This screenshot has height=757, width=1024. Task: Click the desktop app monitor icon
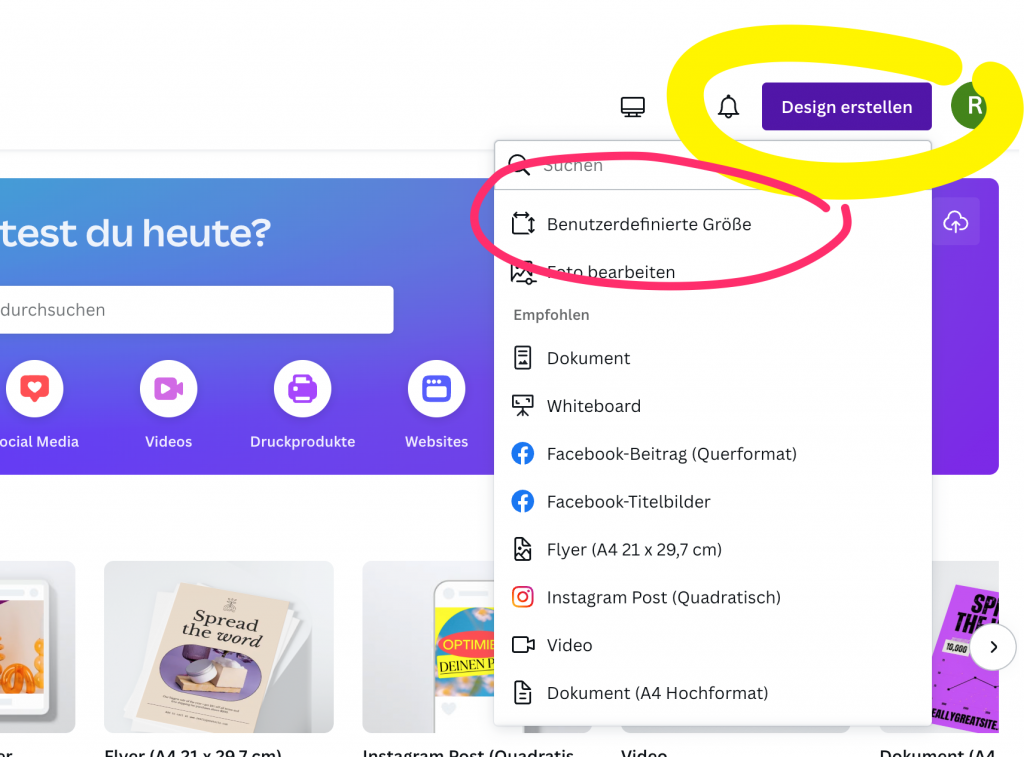tap(632, 106)
